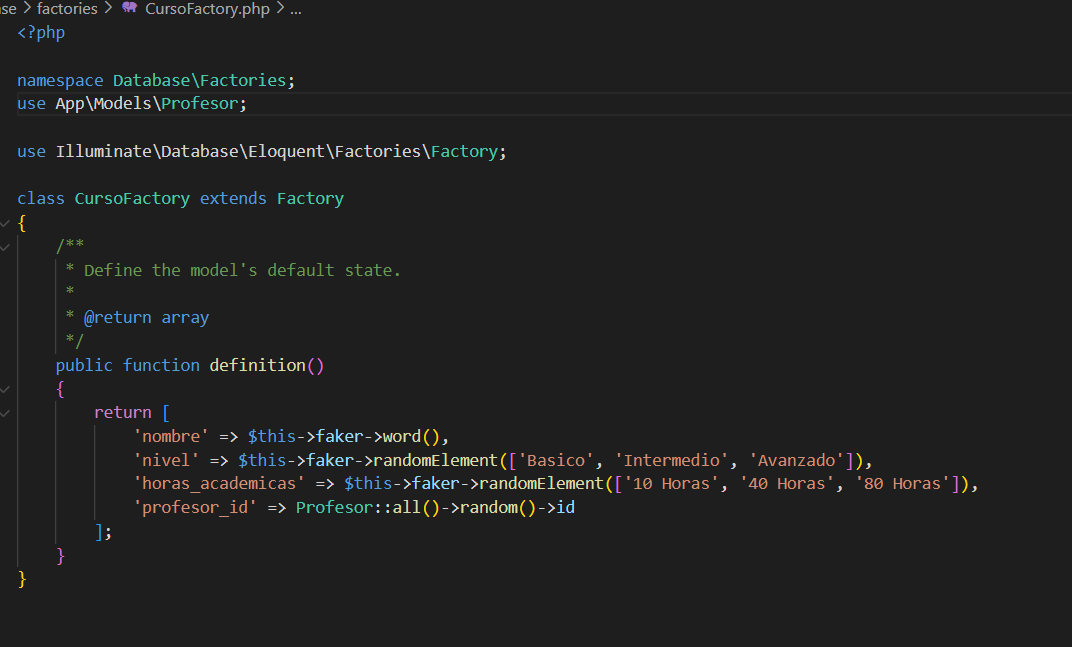Click the class keyword
1072x647 pixels.
tap(41, 198)
